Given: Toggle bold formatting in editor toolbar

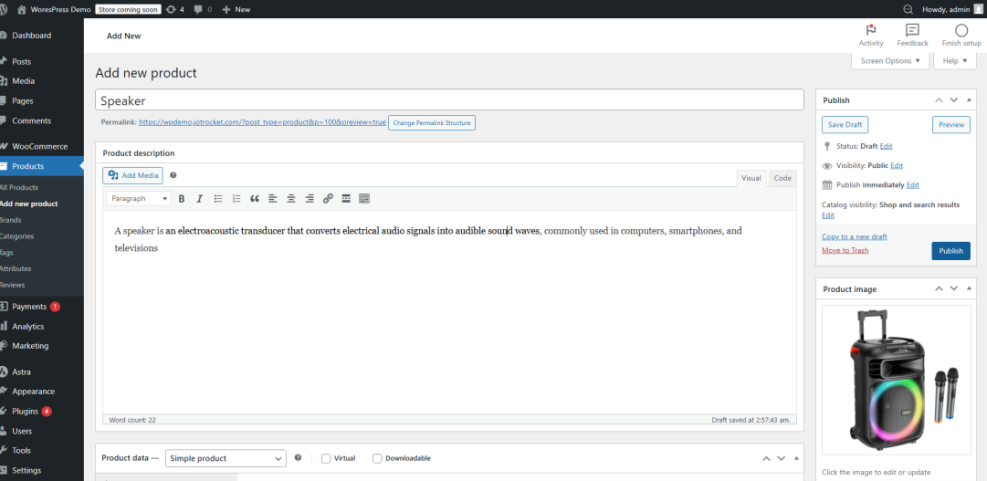Looking at the screenshot, I should (x=182, y=199).
